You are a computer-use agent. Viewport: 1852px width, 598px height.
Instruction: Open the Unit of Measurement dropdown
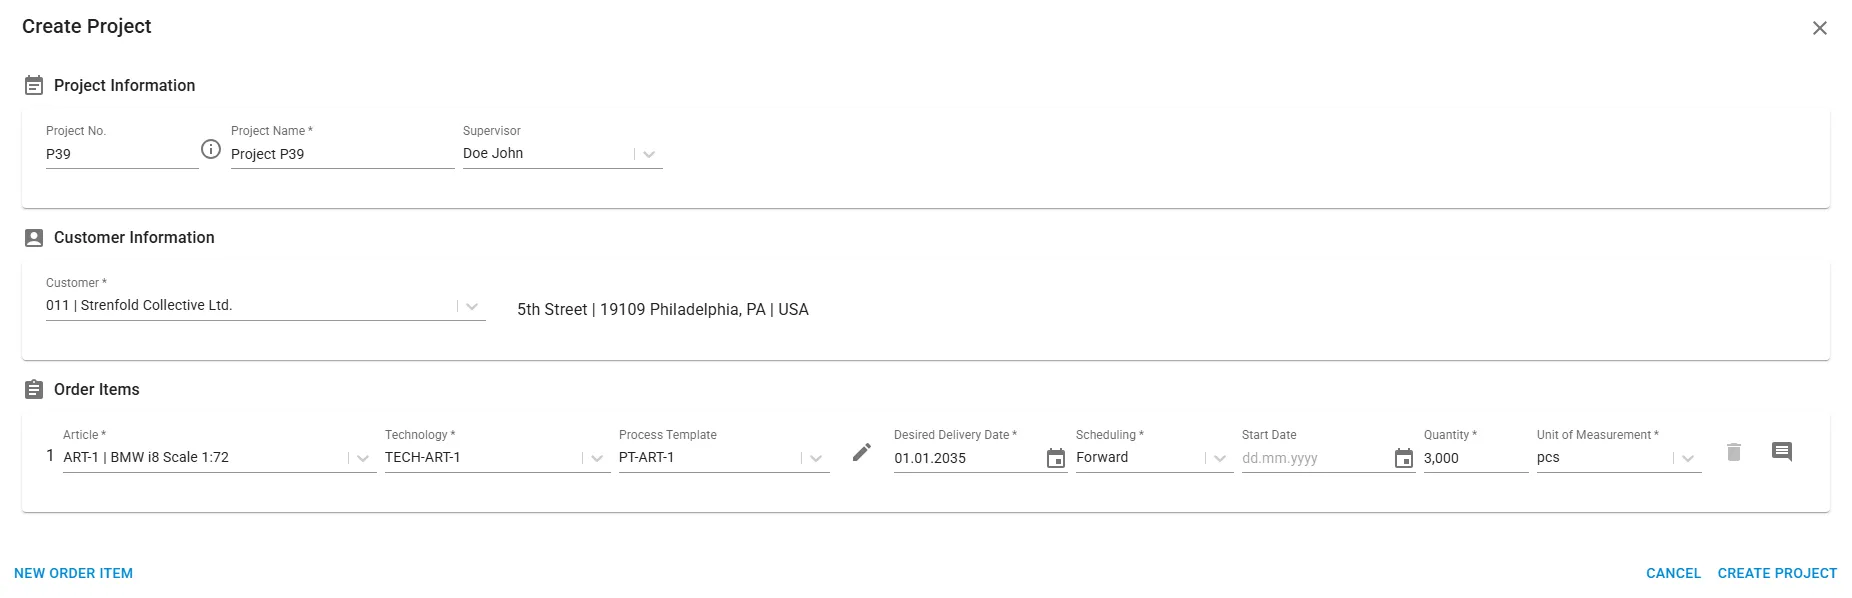click(x=1688, y=458)
